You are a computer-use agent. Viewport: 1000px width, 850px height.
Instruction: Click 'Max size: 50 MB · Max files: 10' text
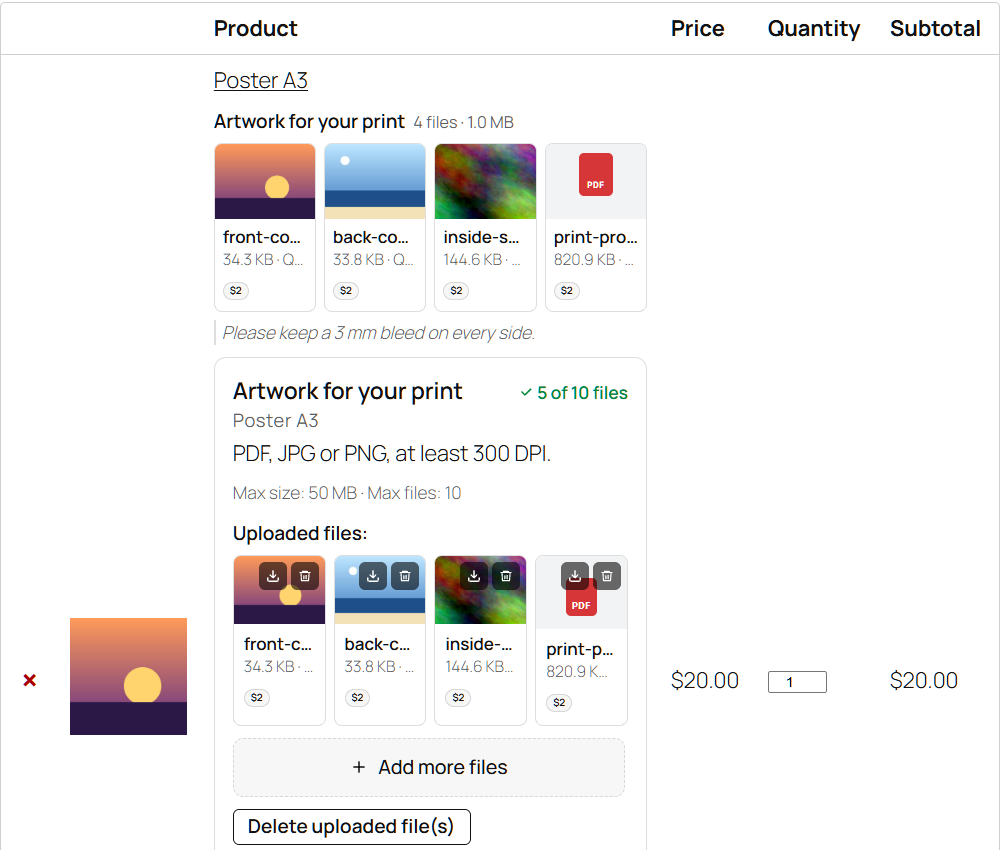coord(347,493)
